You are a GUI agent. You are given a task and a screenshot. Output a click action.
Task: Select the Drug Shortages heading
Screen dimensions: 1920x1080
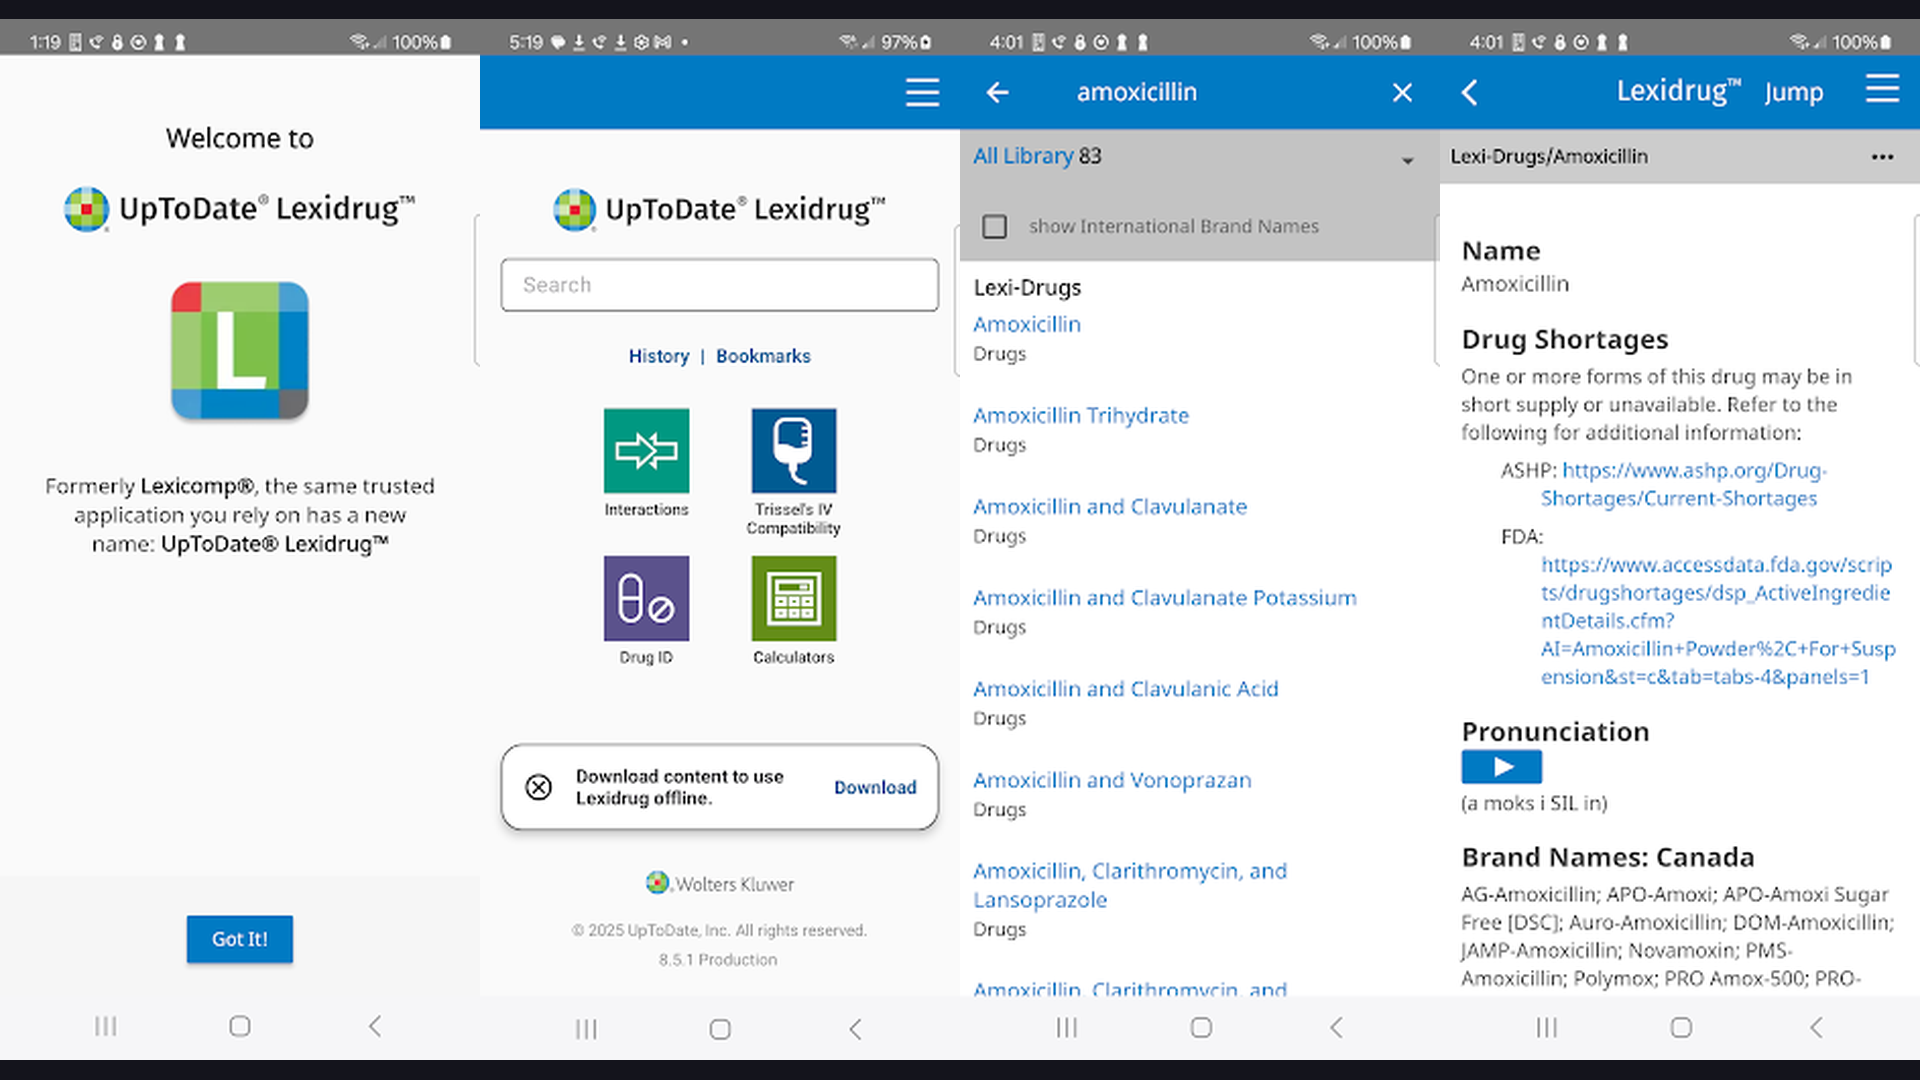tap(1564, 339)
